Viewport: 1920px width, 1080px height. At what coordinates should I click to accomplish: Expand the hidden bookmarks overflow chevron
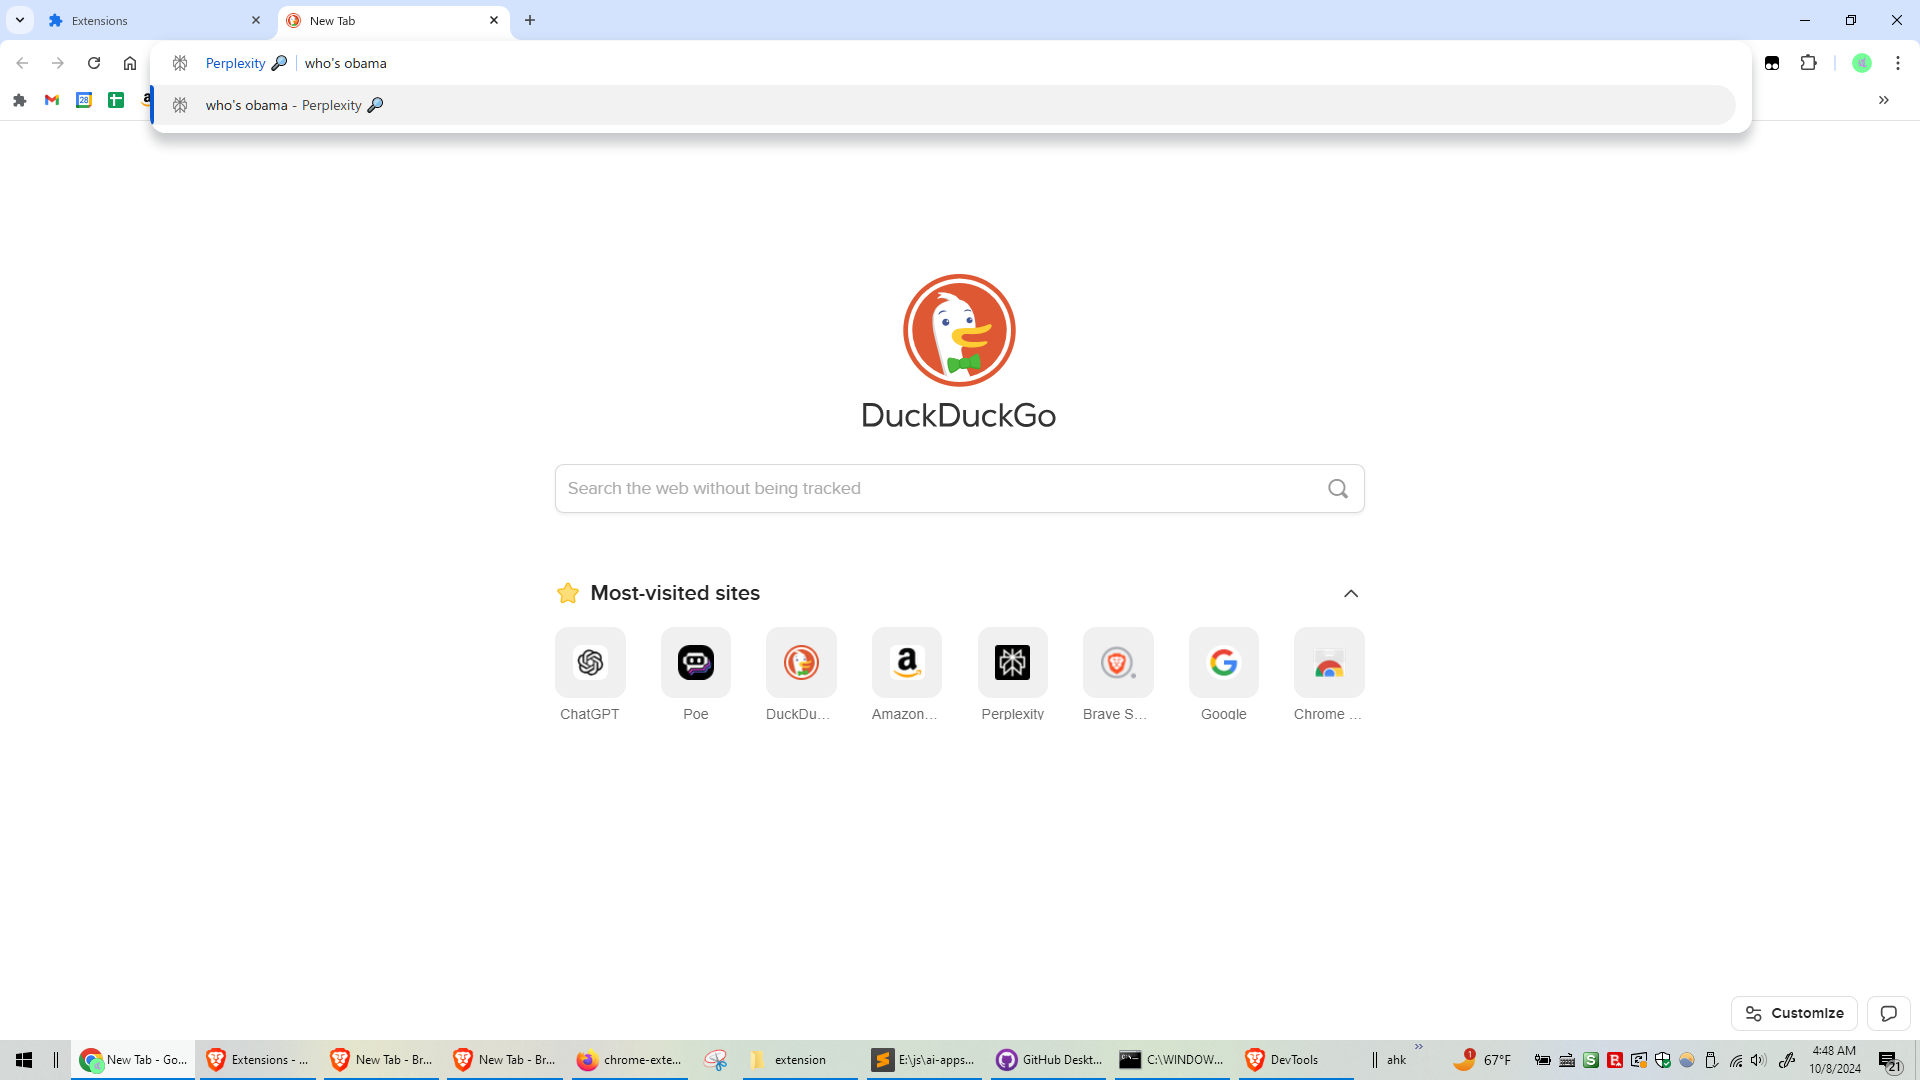(1883, 100)
